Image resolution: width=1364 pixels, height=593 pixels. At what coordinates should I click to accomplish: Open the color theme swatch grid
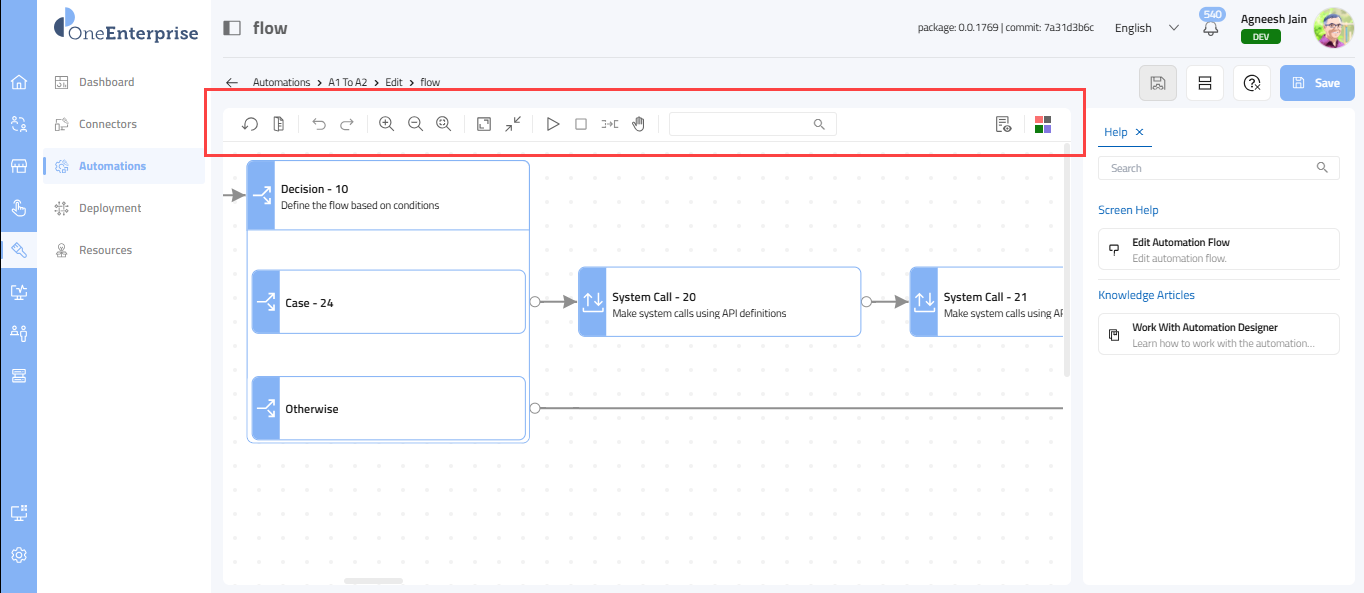[1043, 124]
